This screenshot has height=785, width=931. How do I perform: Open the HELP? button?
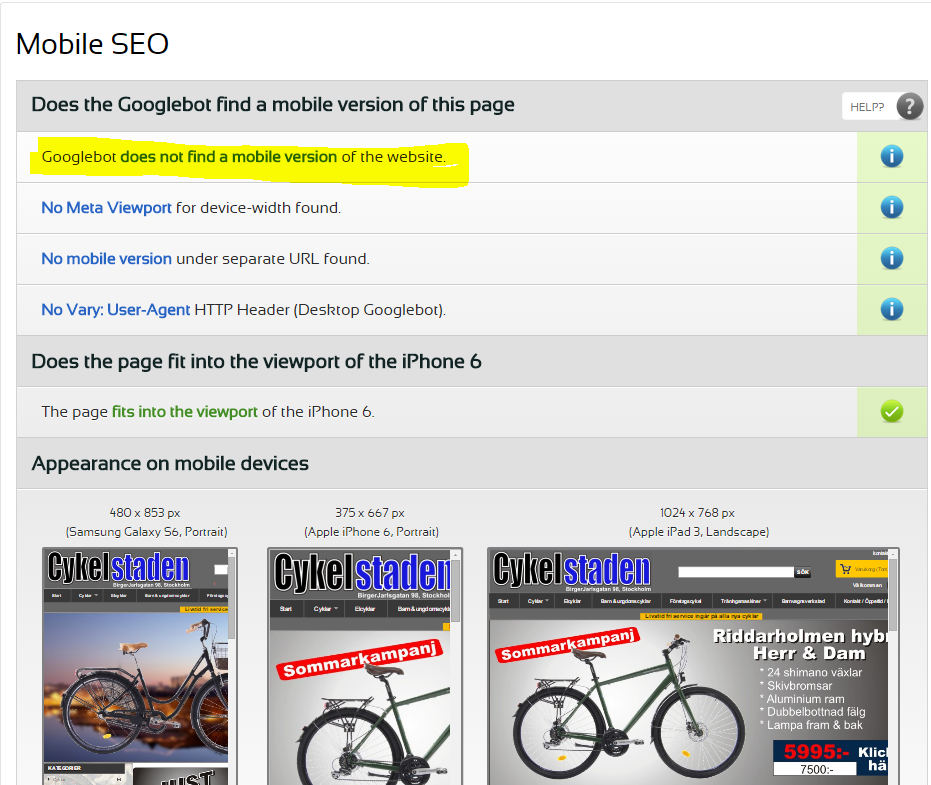(x=882, y=107)
